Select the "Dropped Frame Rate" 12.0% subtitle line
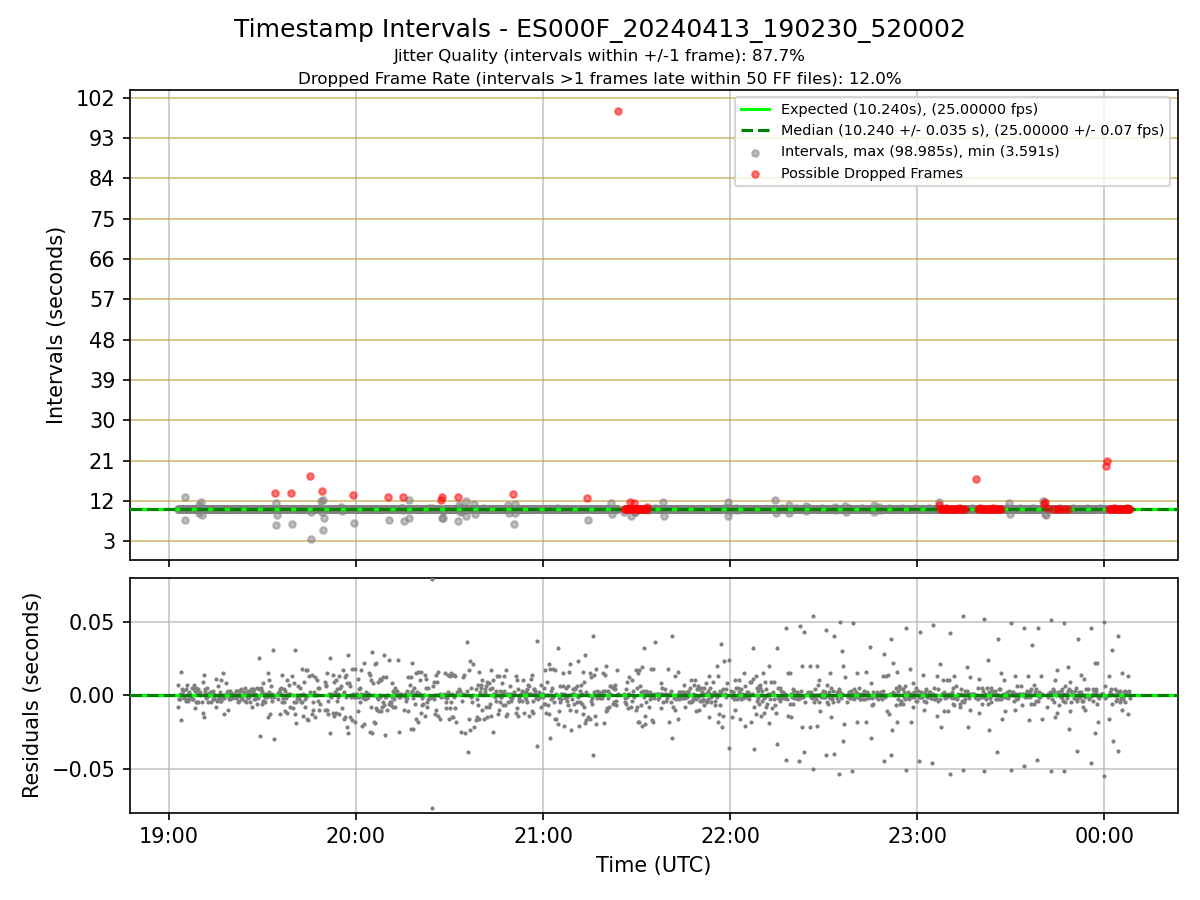This screenshot has height=900, width=1200. 599,78
